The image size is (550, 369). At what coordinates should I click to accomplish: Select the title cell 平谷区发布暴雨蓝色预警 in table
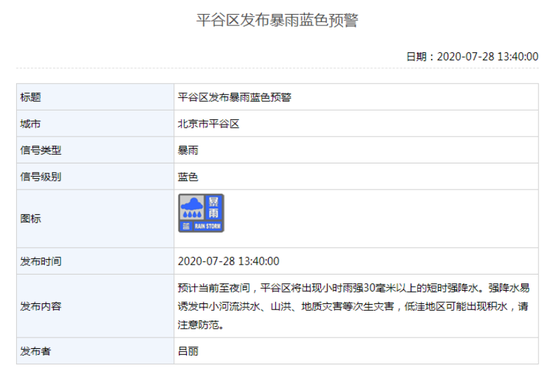tap(234, 97)
